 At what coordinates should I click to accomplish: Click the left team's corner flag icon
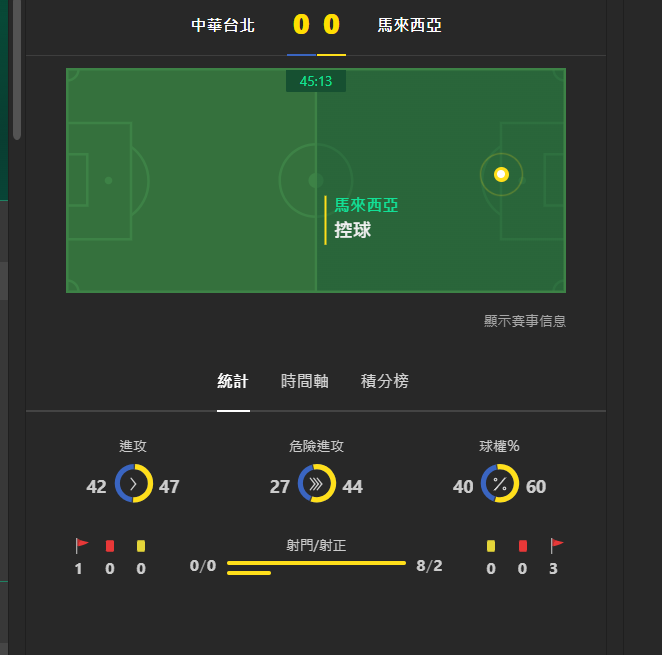(81, 546)
